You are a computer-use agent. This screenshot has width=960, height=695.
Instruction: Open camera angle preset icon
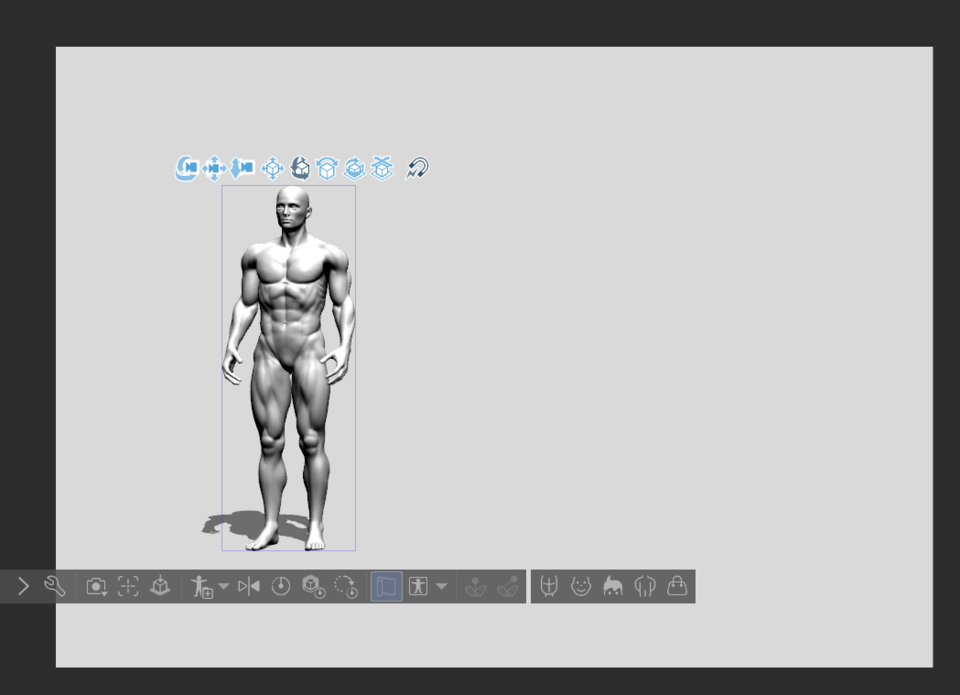point(96,587)
